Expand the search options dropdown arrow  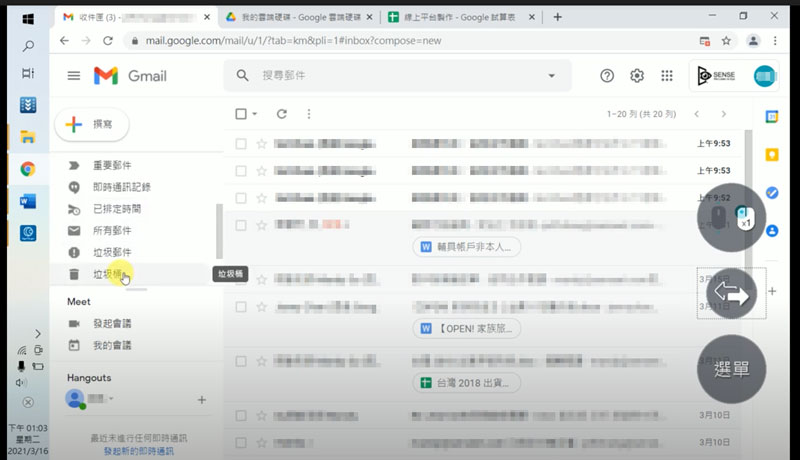(x=552, y=76)
